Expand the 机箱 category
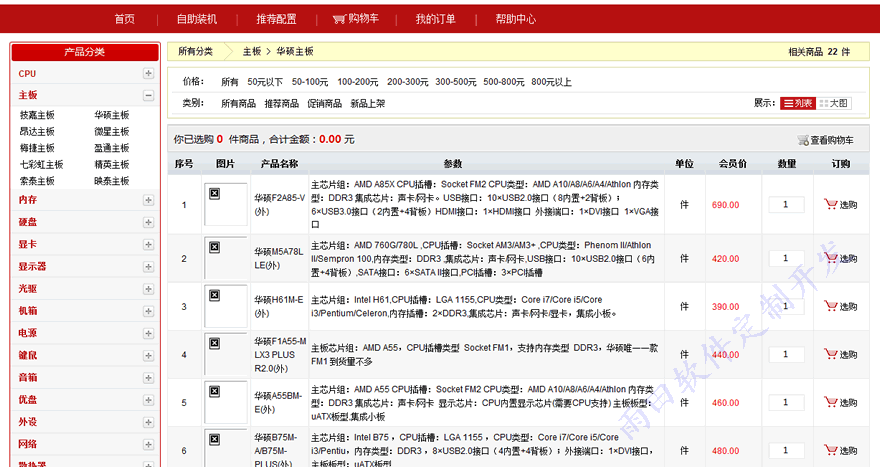The image size is (880, 467). [x=148, y=311]
